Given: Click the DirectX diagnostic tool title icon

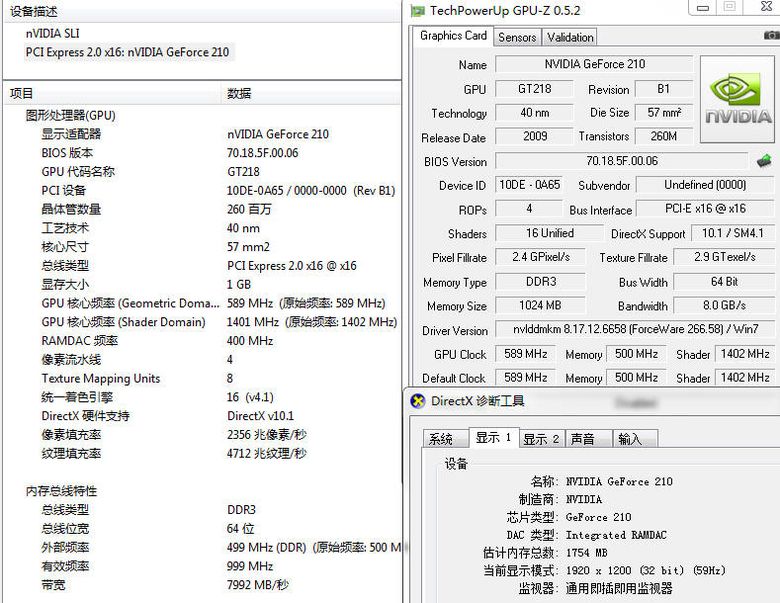Looking at the screenshot, I should coord(418,401).
